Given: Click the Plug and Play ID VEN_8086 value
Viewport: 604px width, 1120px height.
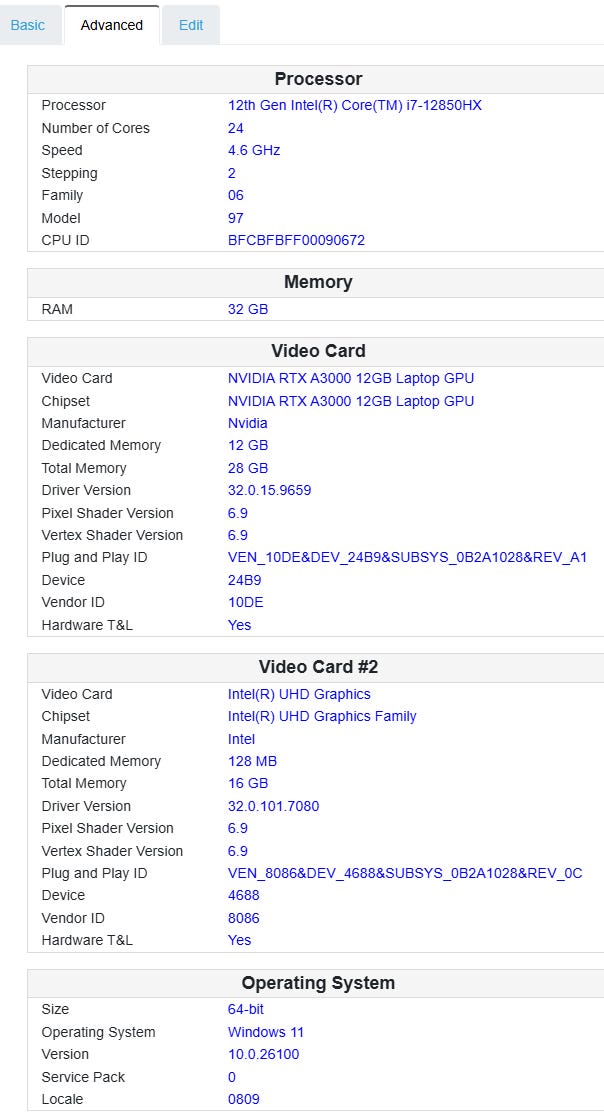Looking at the screenshot, I should click(x=405, y=873).
